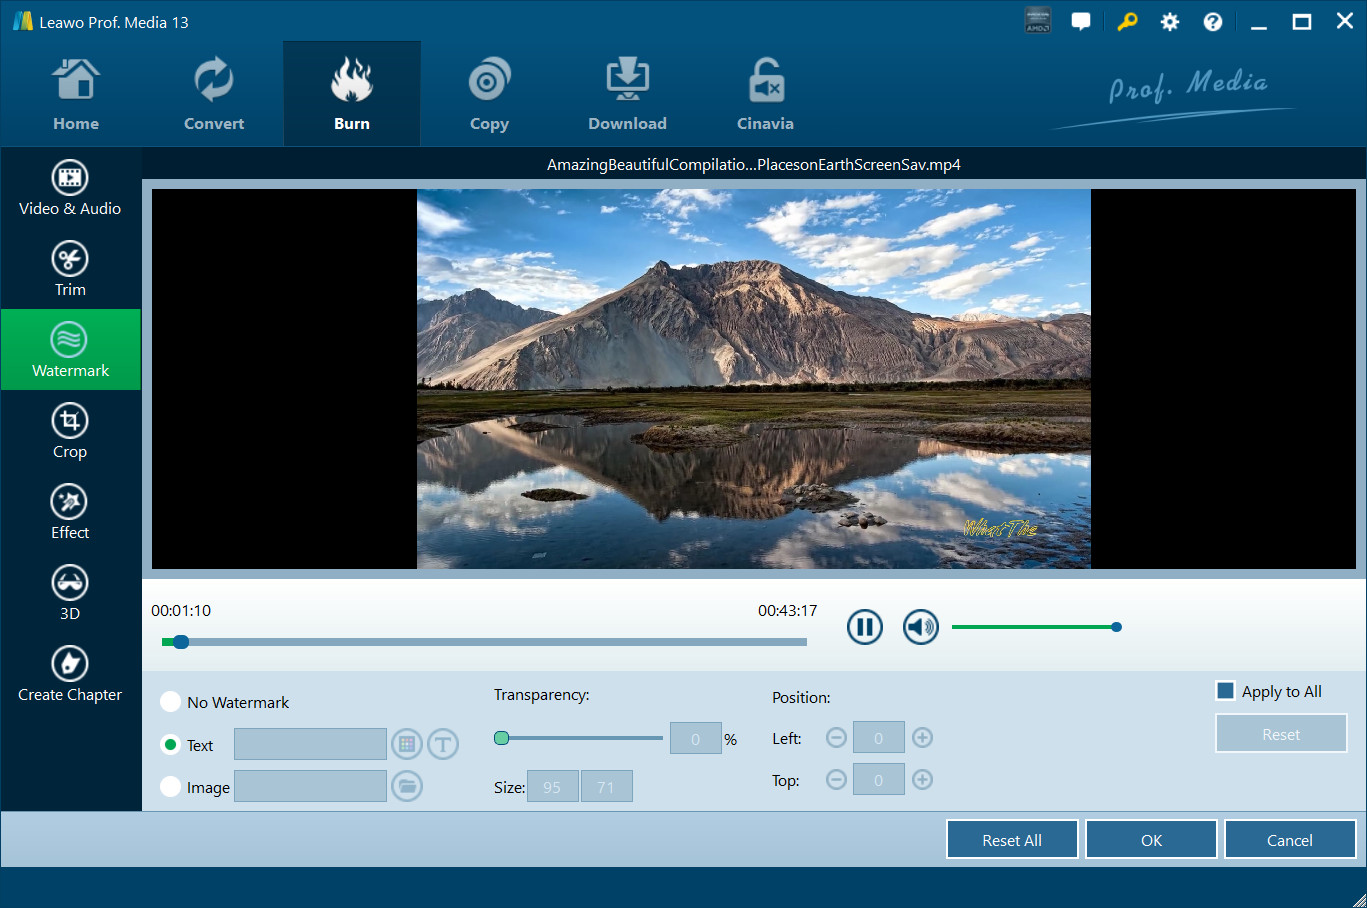Decrease the Top position value
The image size is (1367, 908).
tap(836, 780)
